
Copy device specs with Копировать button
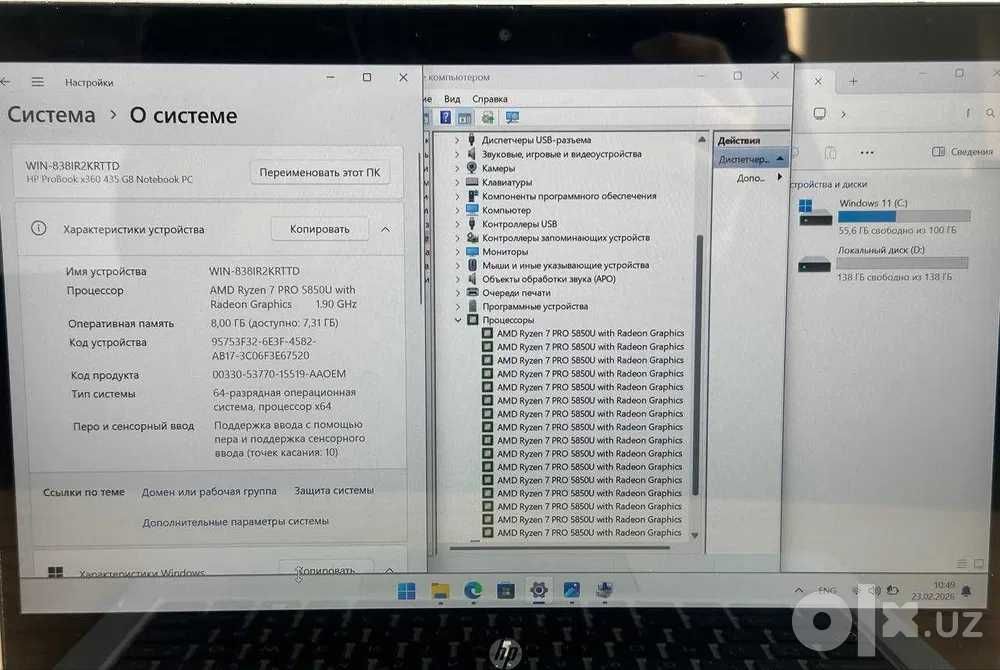click(320, 229)
